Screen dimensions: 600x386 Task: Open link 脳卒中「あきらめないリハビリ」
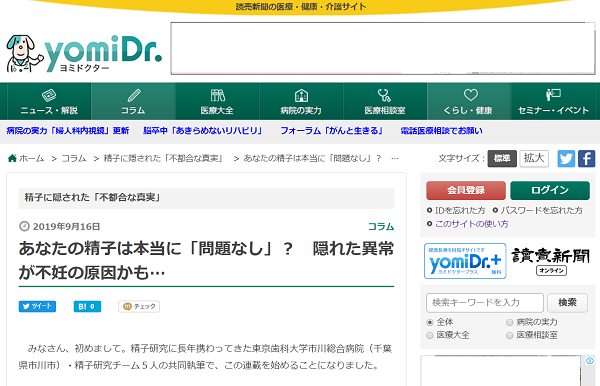tap(202, 131)
